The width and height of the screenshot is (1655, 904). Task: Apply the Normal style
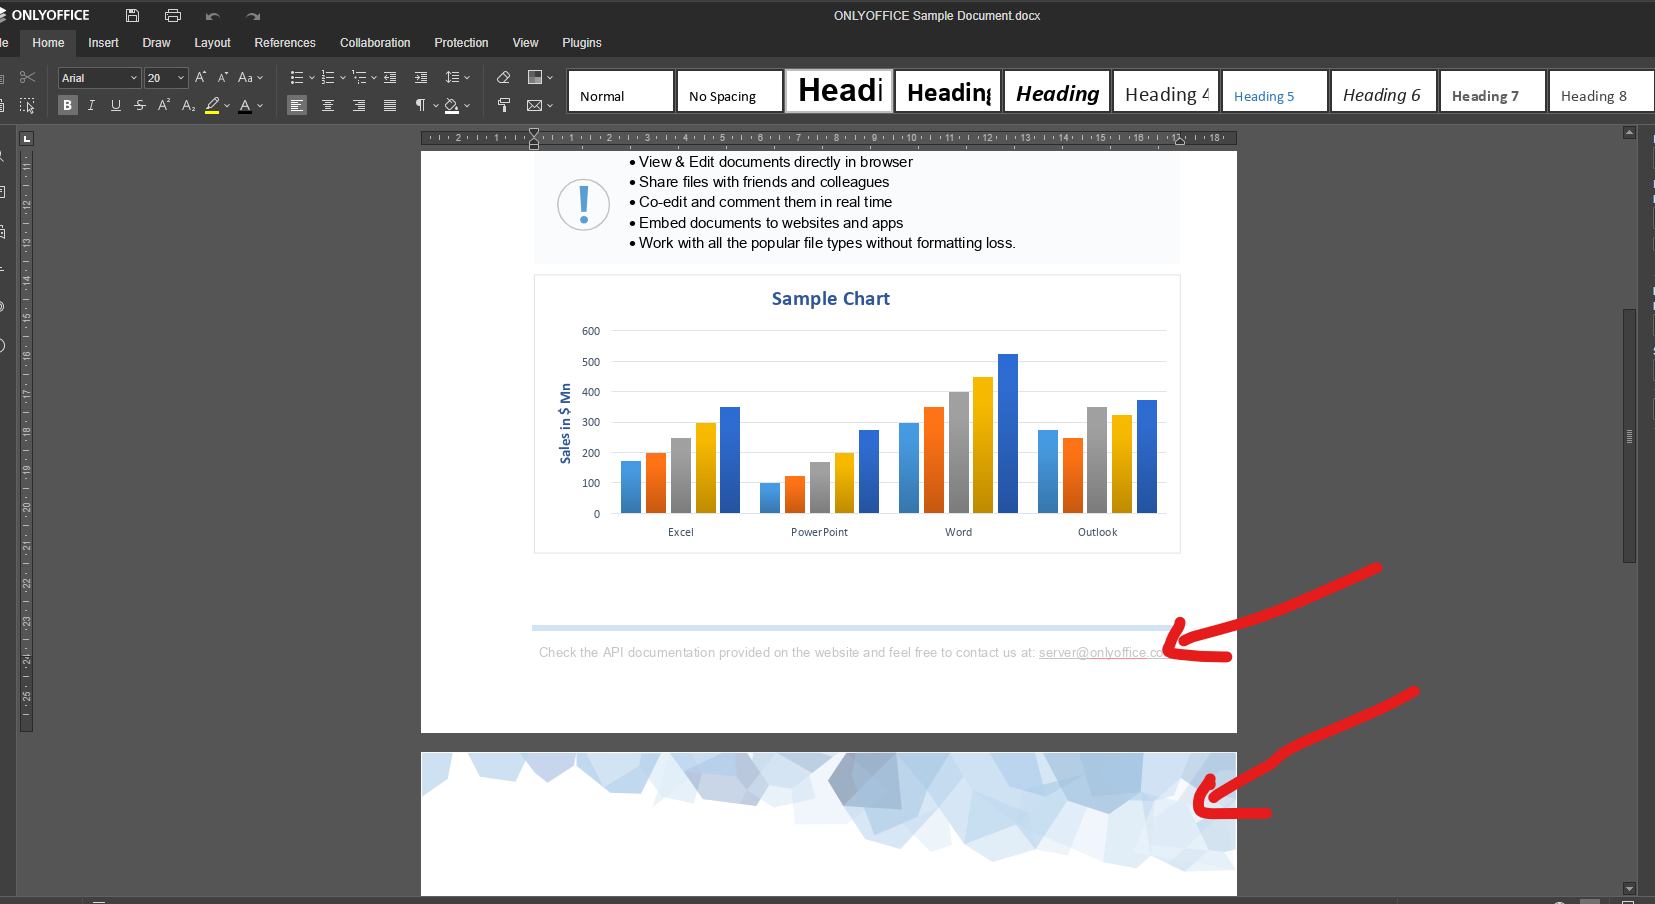coord(621,91)
